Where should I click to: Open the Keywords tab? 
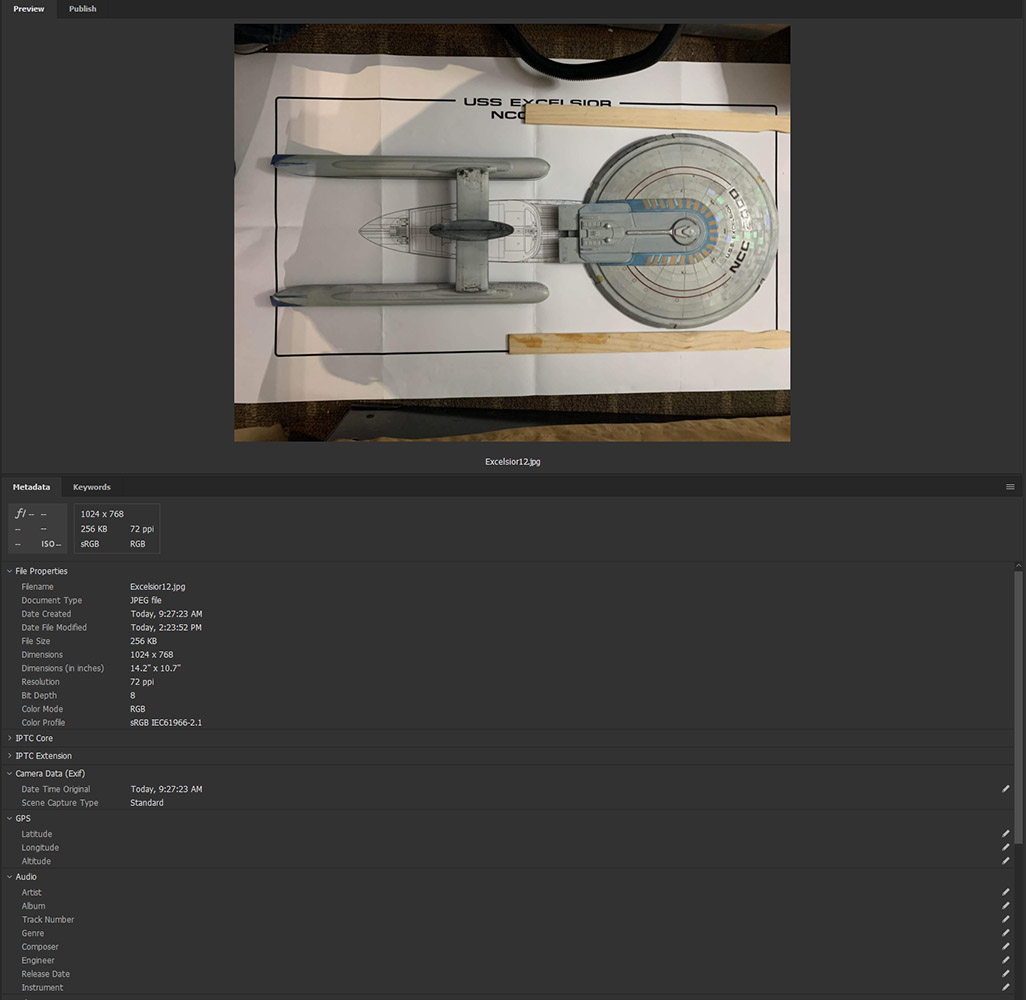pos(92,487)
